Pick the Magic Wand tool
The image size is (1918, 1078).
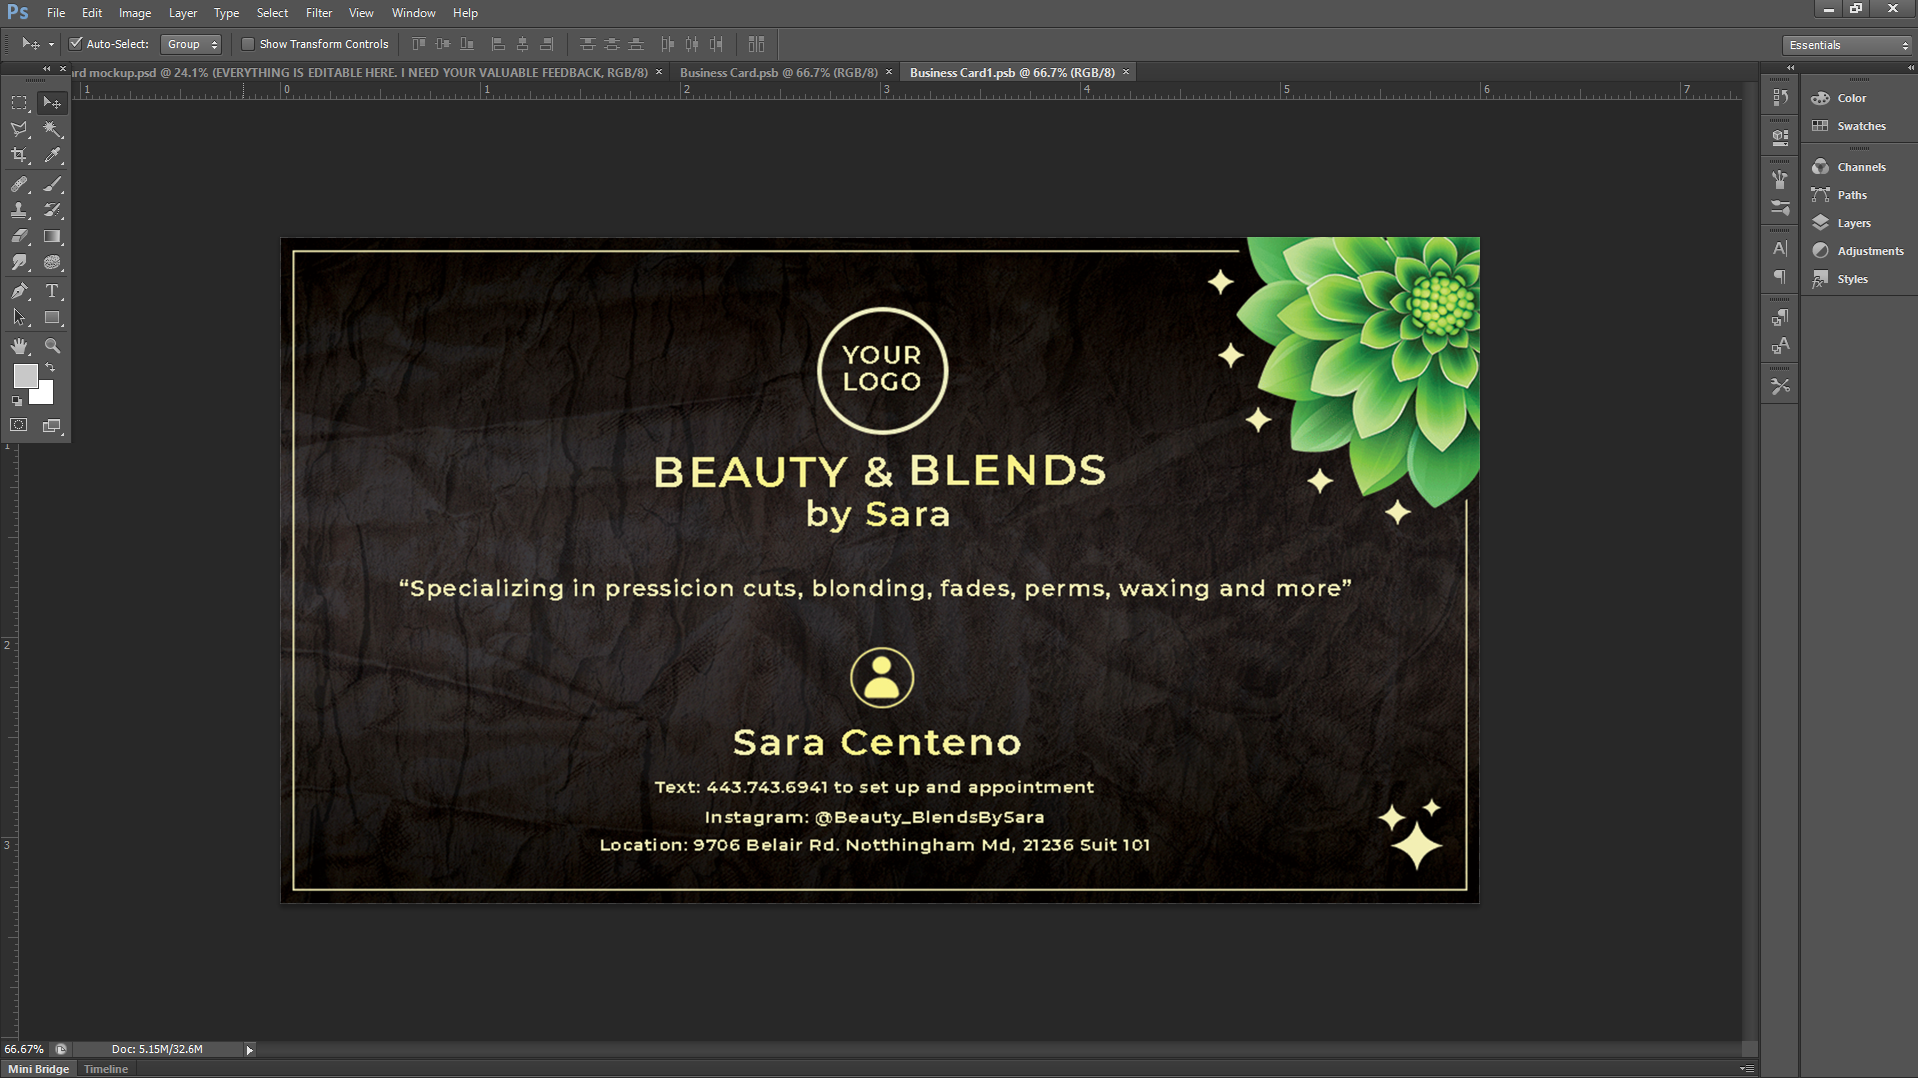click(52, 129)
